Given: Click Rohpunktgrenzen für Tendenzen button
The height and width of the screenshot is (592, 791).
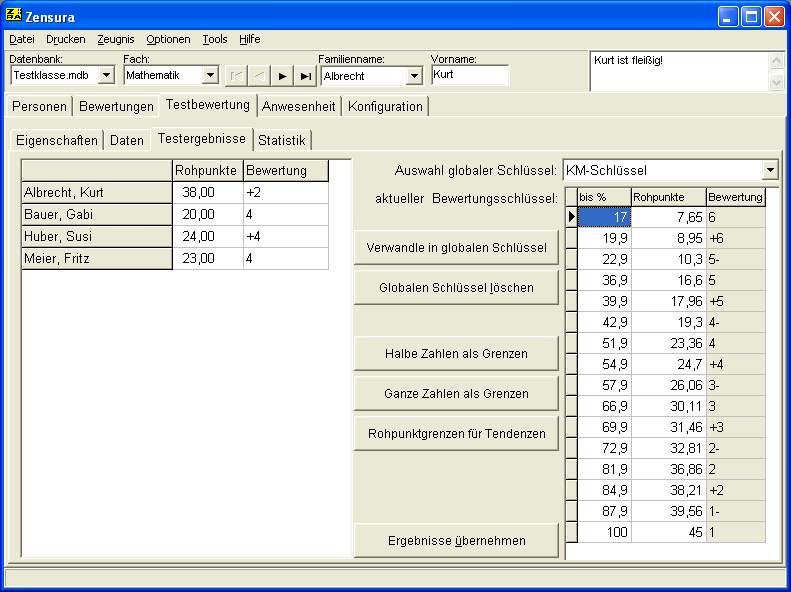Looking at the screenshot, I should [457, 434].
